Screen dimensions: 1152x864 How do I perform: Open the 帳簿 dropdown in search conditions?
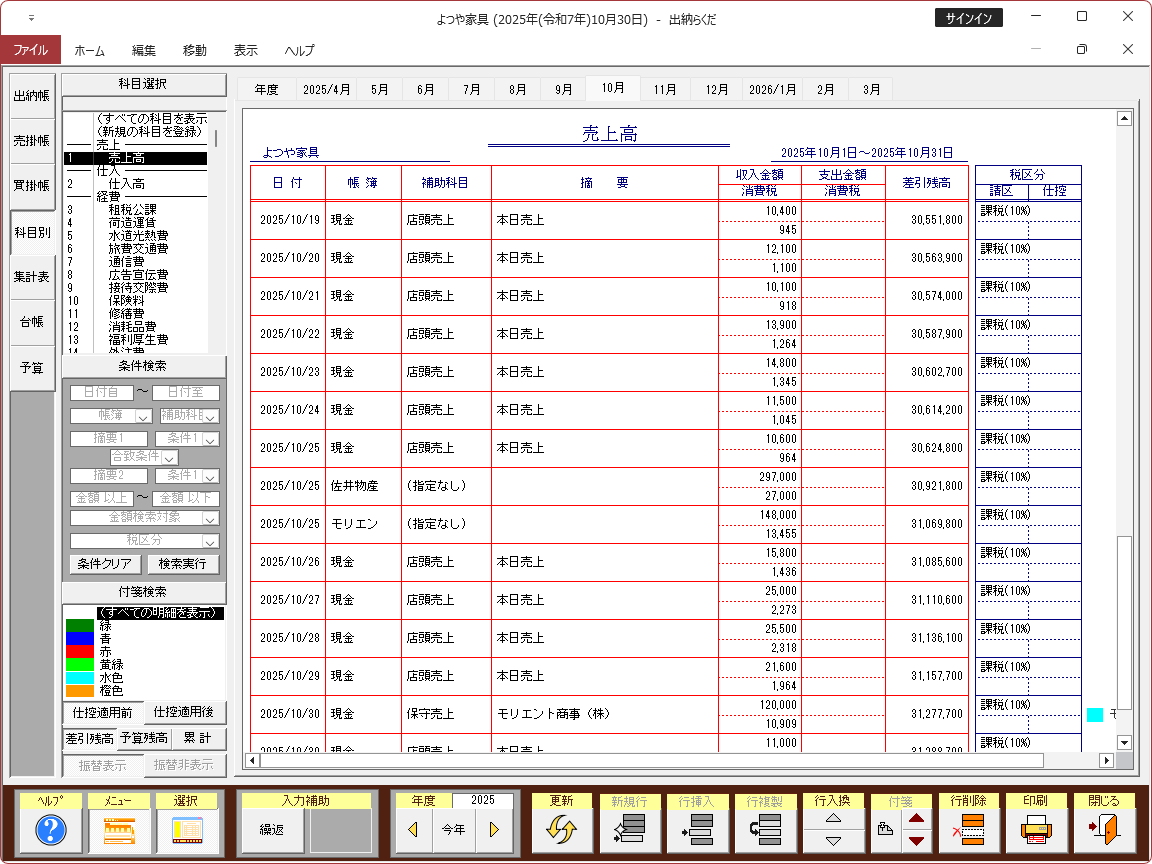pos(142,416)
